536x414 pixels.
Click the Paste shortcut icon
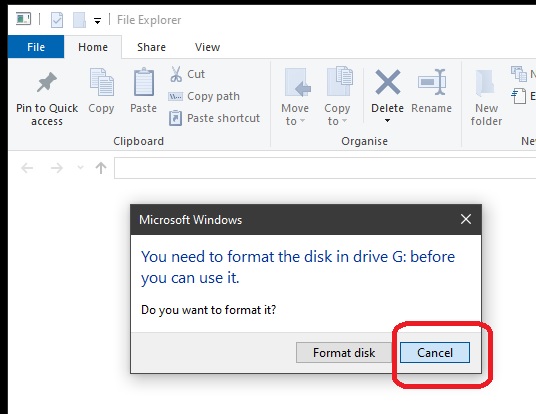175,118
